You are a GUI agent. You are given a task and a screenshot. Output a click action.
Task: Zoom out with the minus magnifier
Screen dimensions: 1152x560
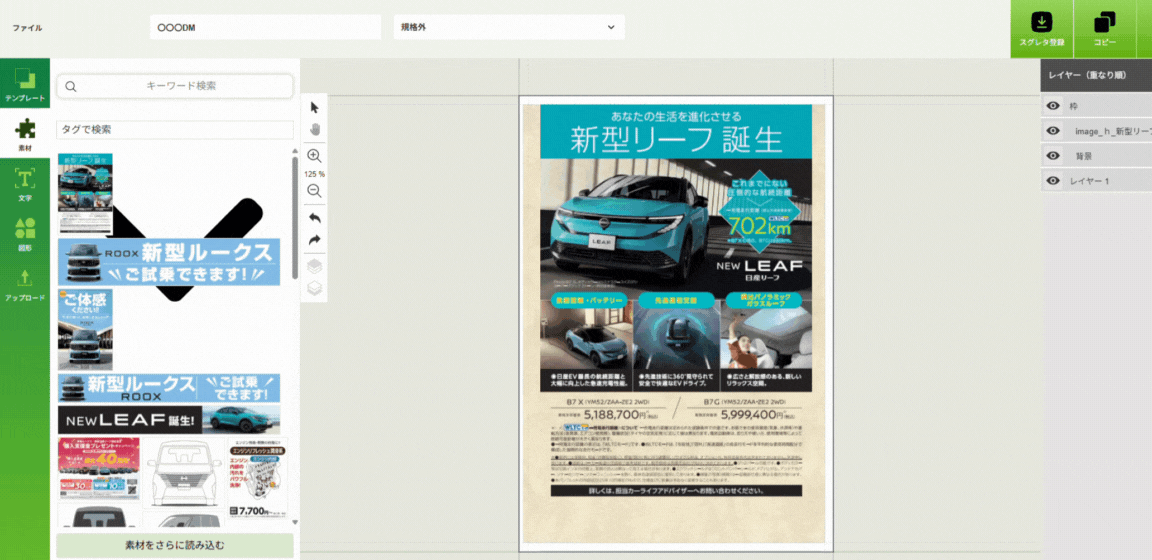point(315,191)
